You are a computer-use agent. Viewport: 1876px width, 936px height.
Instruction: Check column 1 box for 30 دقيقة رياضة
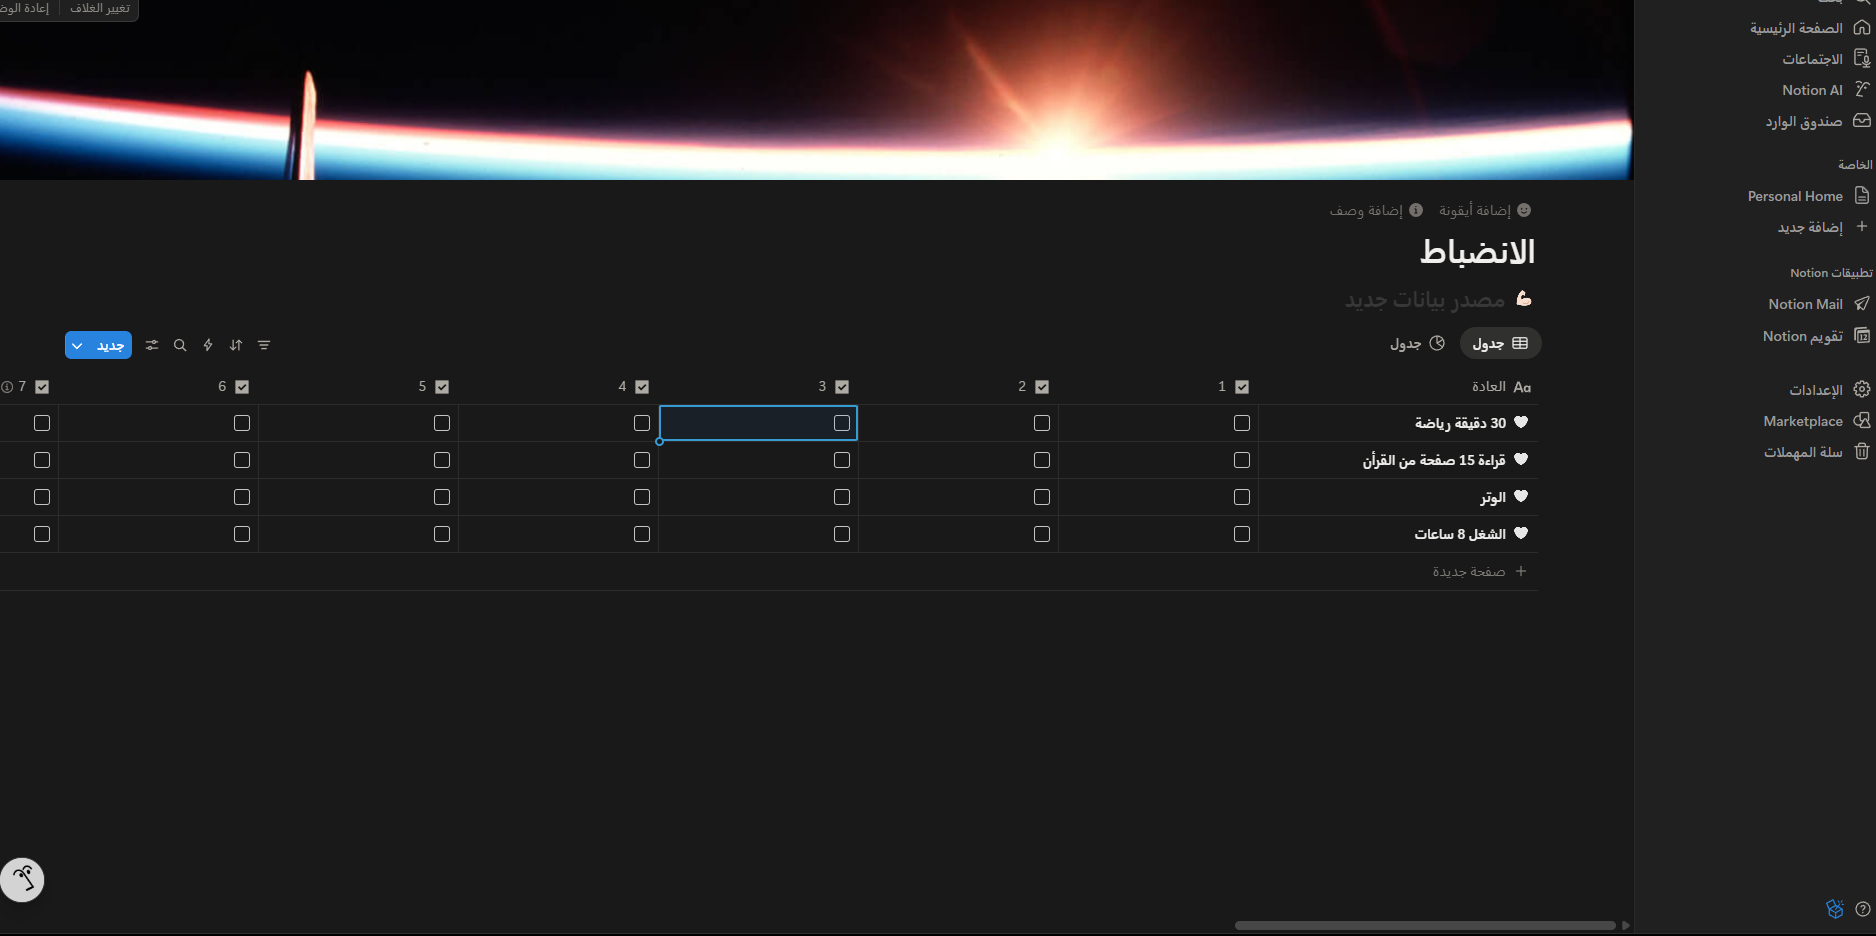[x=1242, y=423]
